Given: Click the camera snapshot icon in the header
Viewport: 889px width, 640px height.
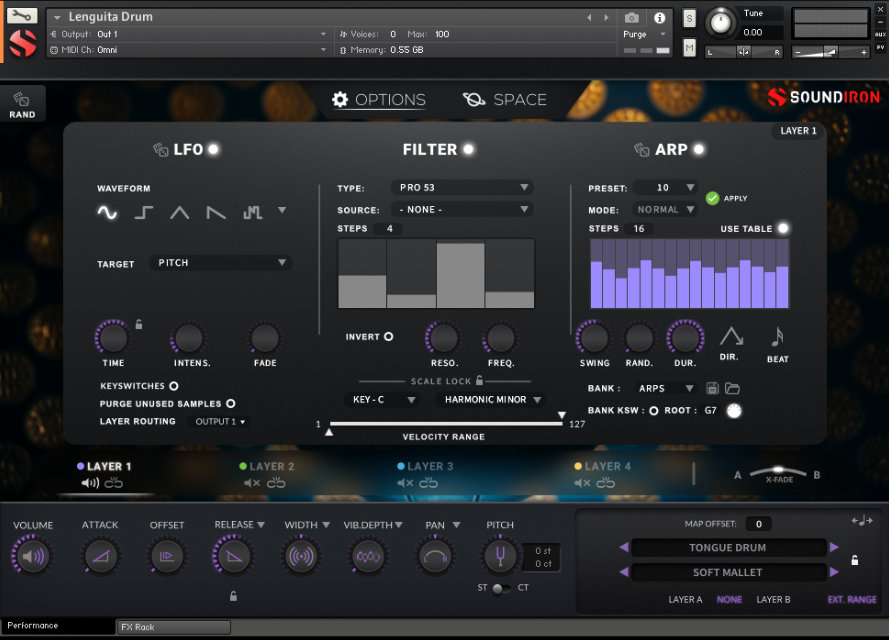Looking at the screenshot, I should point(634,17).
